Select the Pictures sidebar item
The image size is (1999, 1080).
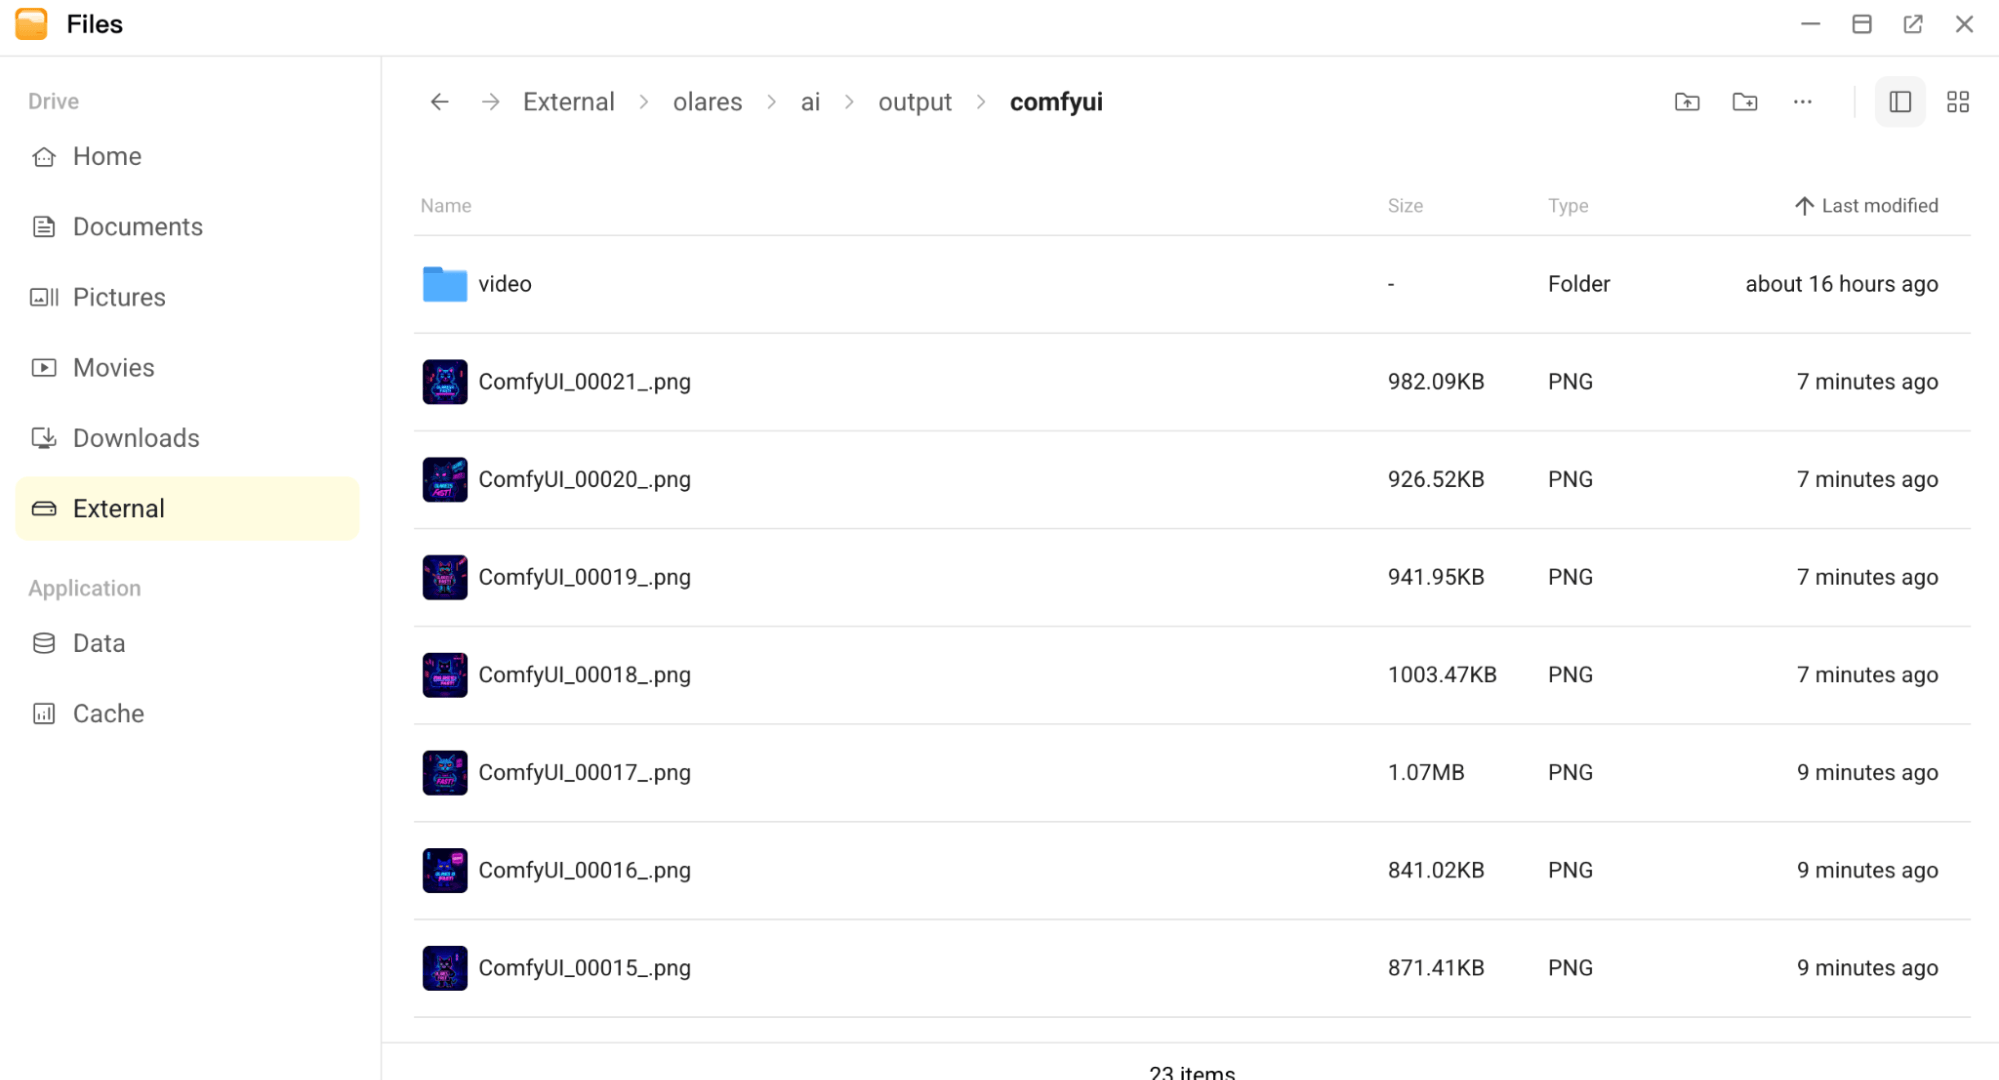tap(119, 296)
